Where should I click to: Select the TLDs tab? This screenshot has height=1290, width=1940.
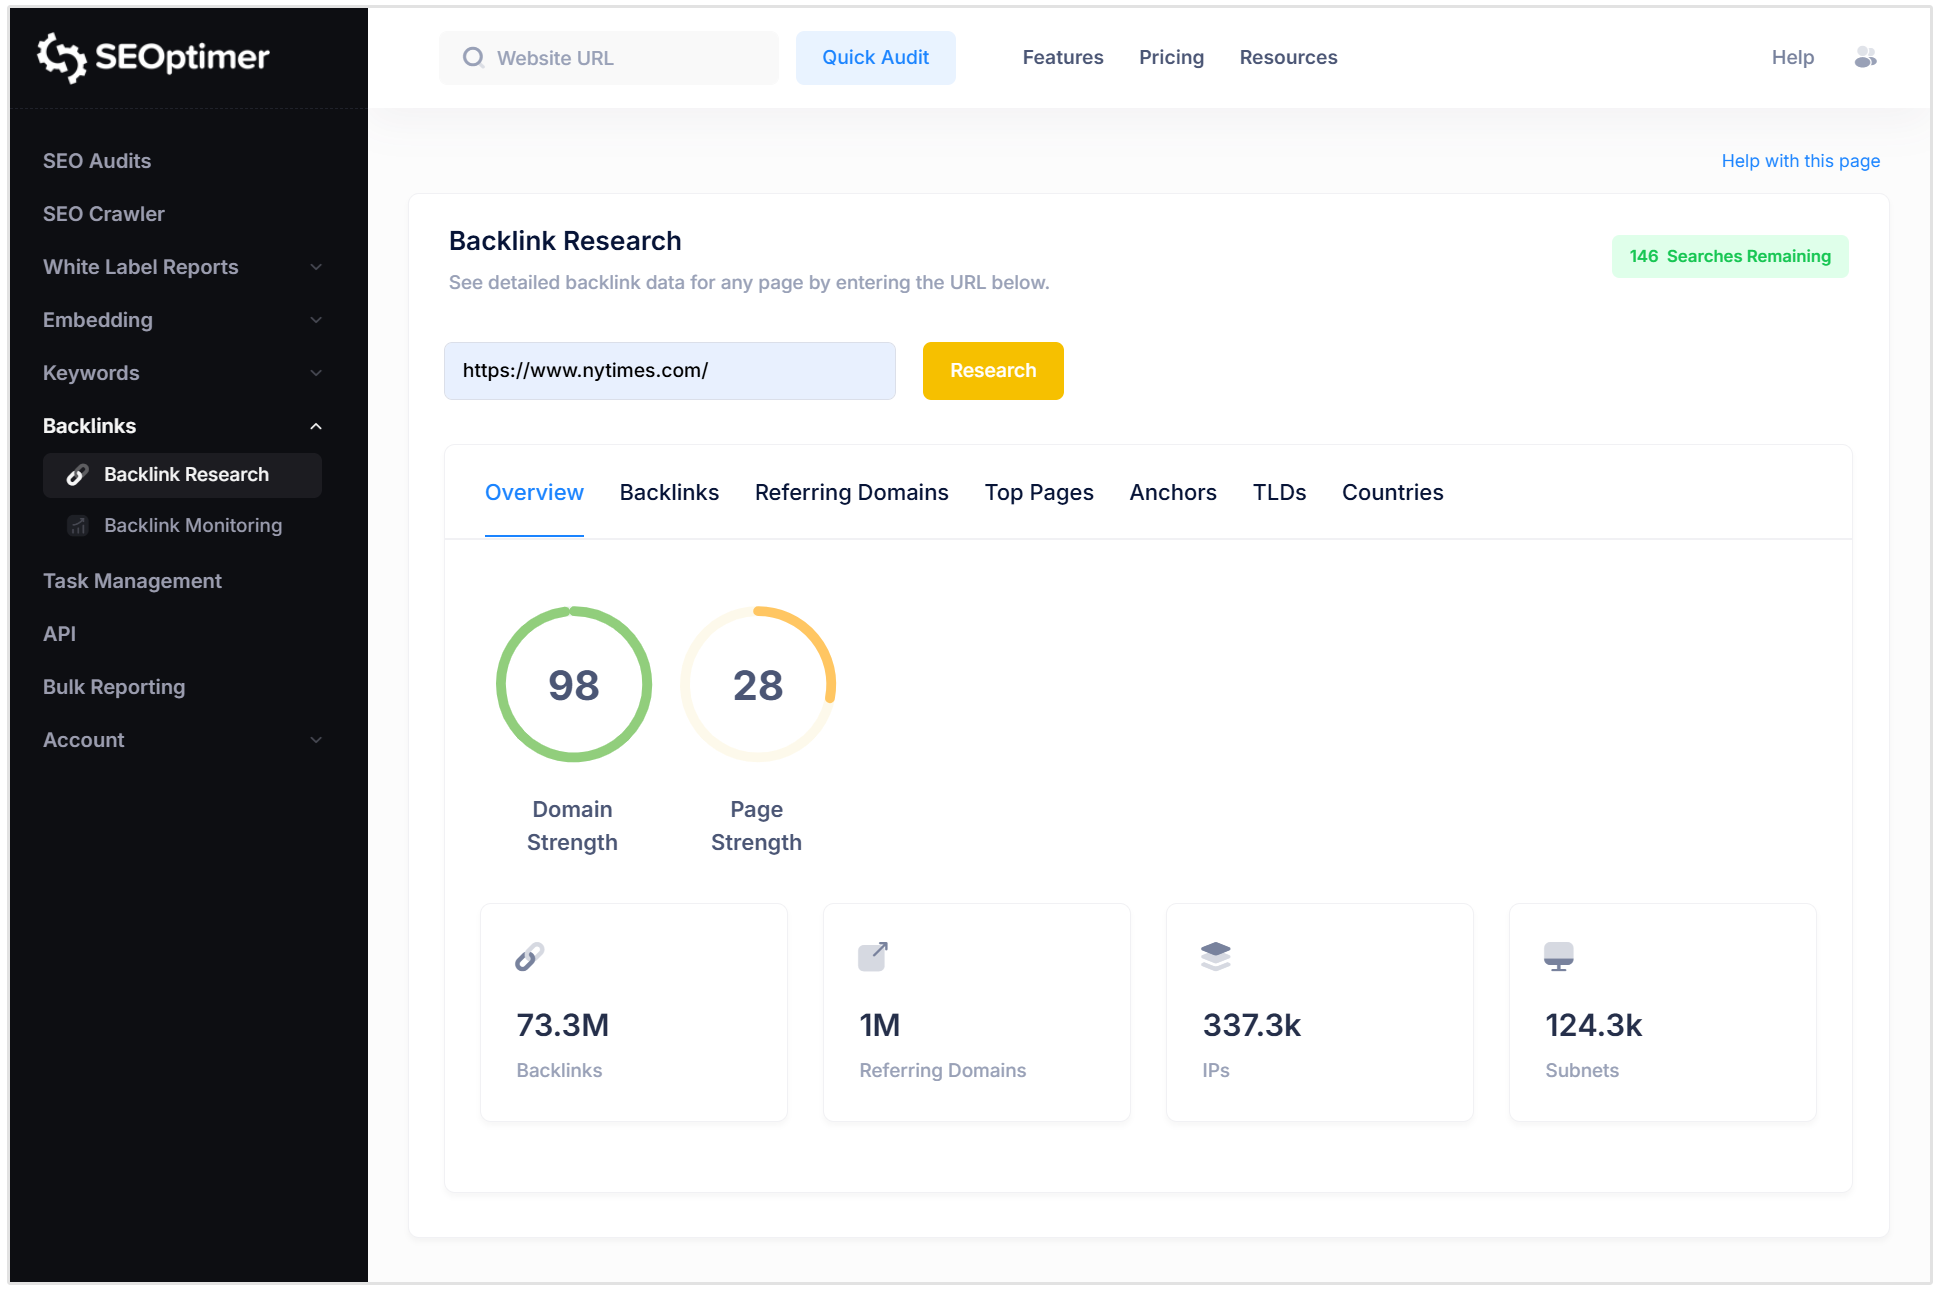tap(1280, 493)
